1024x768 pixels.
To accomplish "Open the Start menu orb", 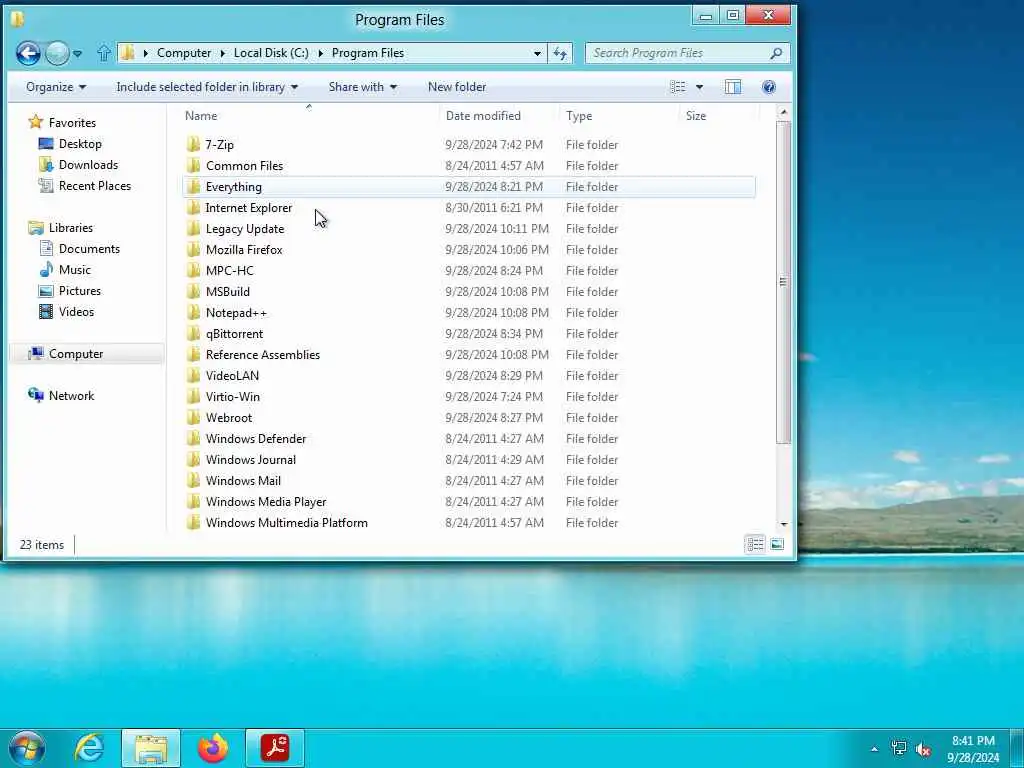I will tap(27, 748).
